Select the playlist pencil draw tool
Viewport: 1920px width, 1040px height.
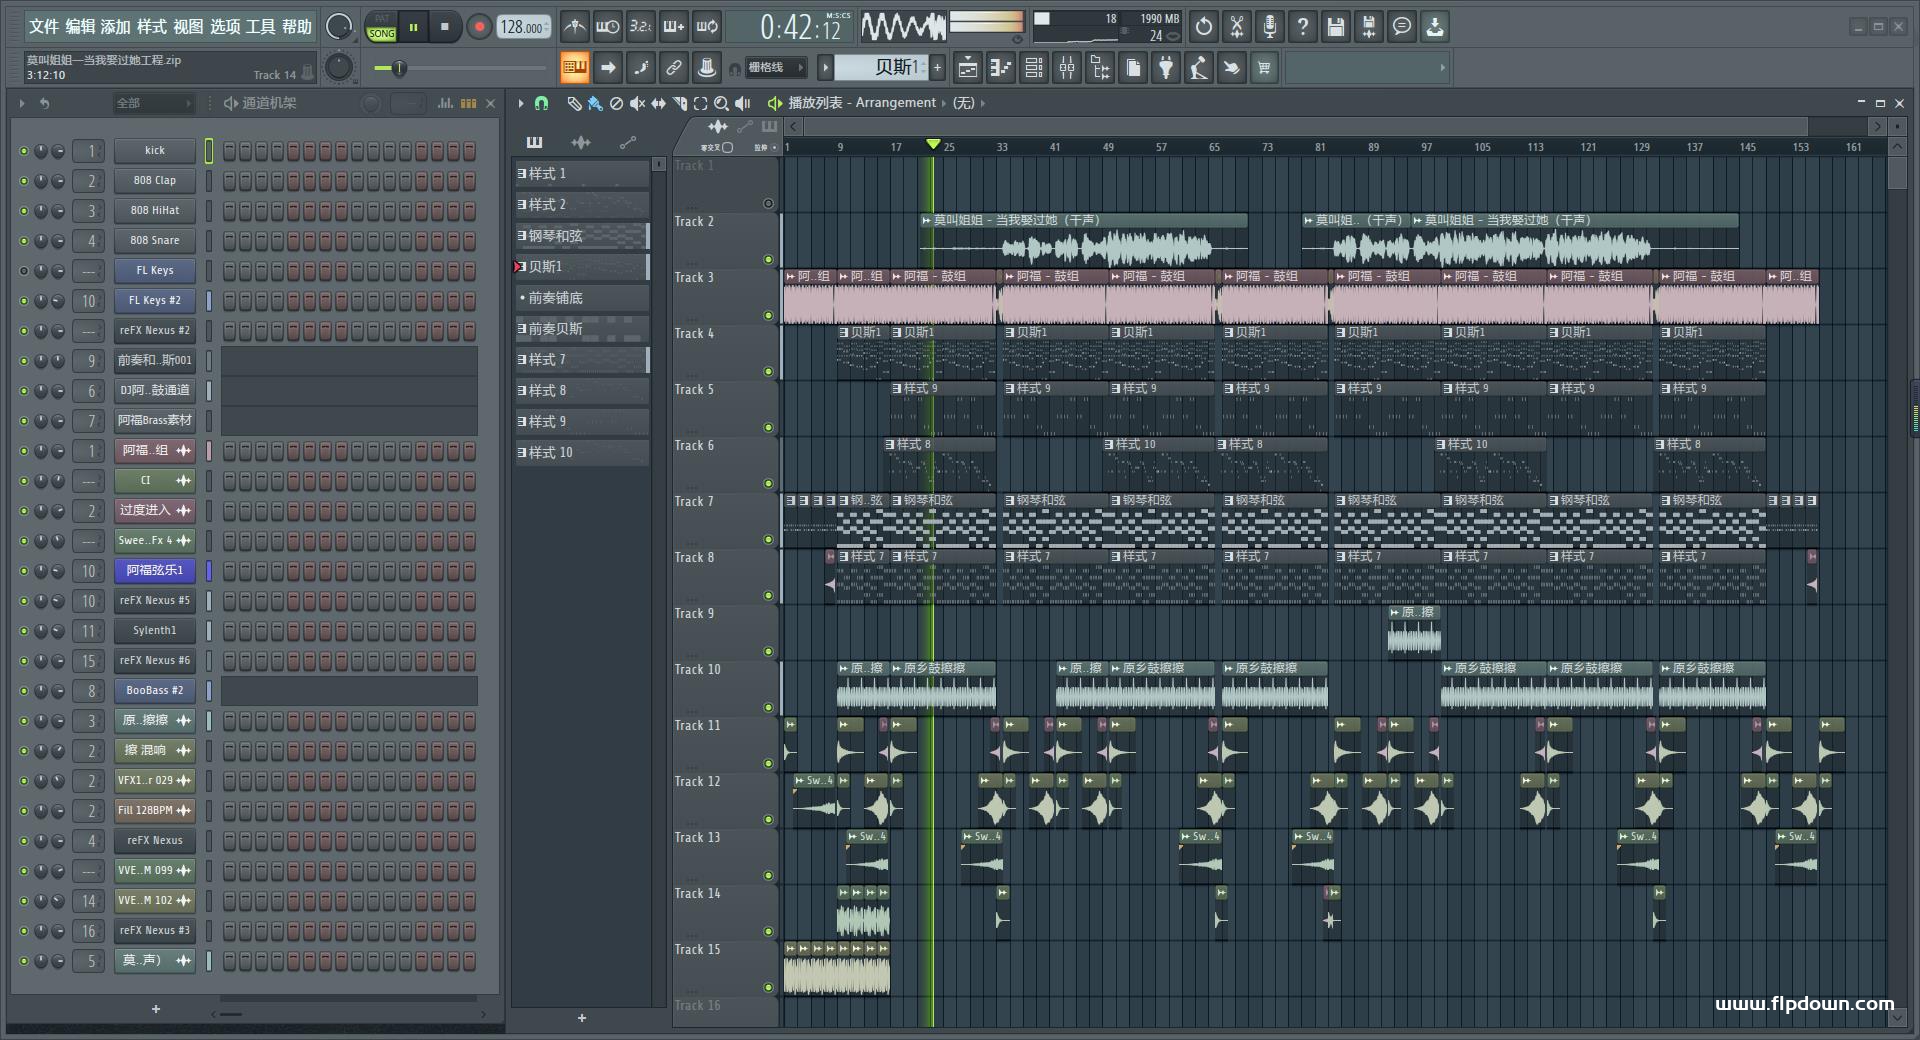[x=574, y=103]
